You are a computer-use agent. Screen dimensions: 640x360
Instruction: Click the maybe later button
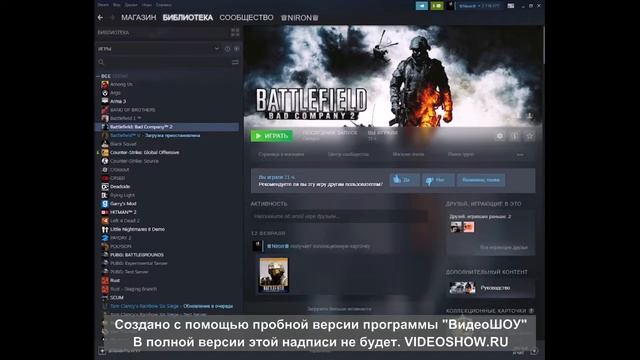tap(481, 180)
